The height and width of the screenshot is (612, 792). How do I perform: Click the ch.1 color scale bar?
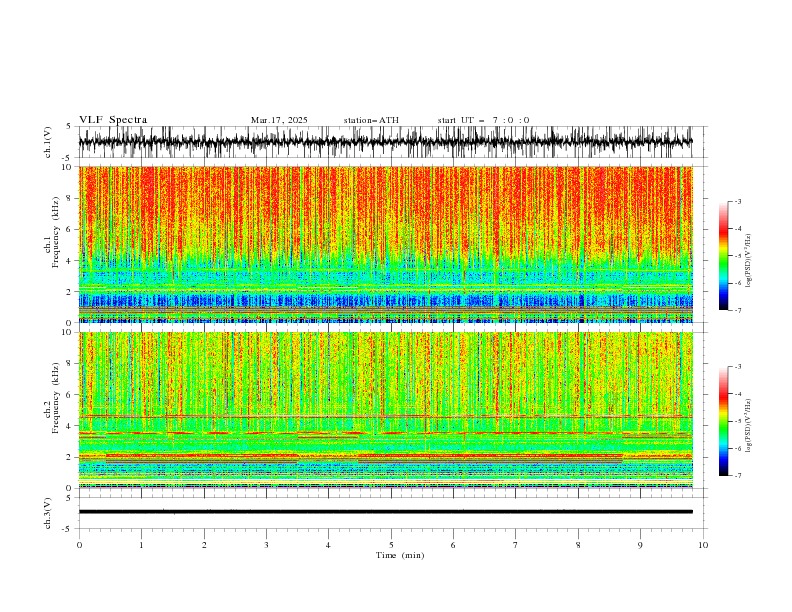tap(724, 256)
